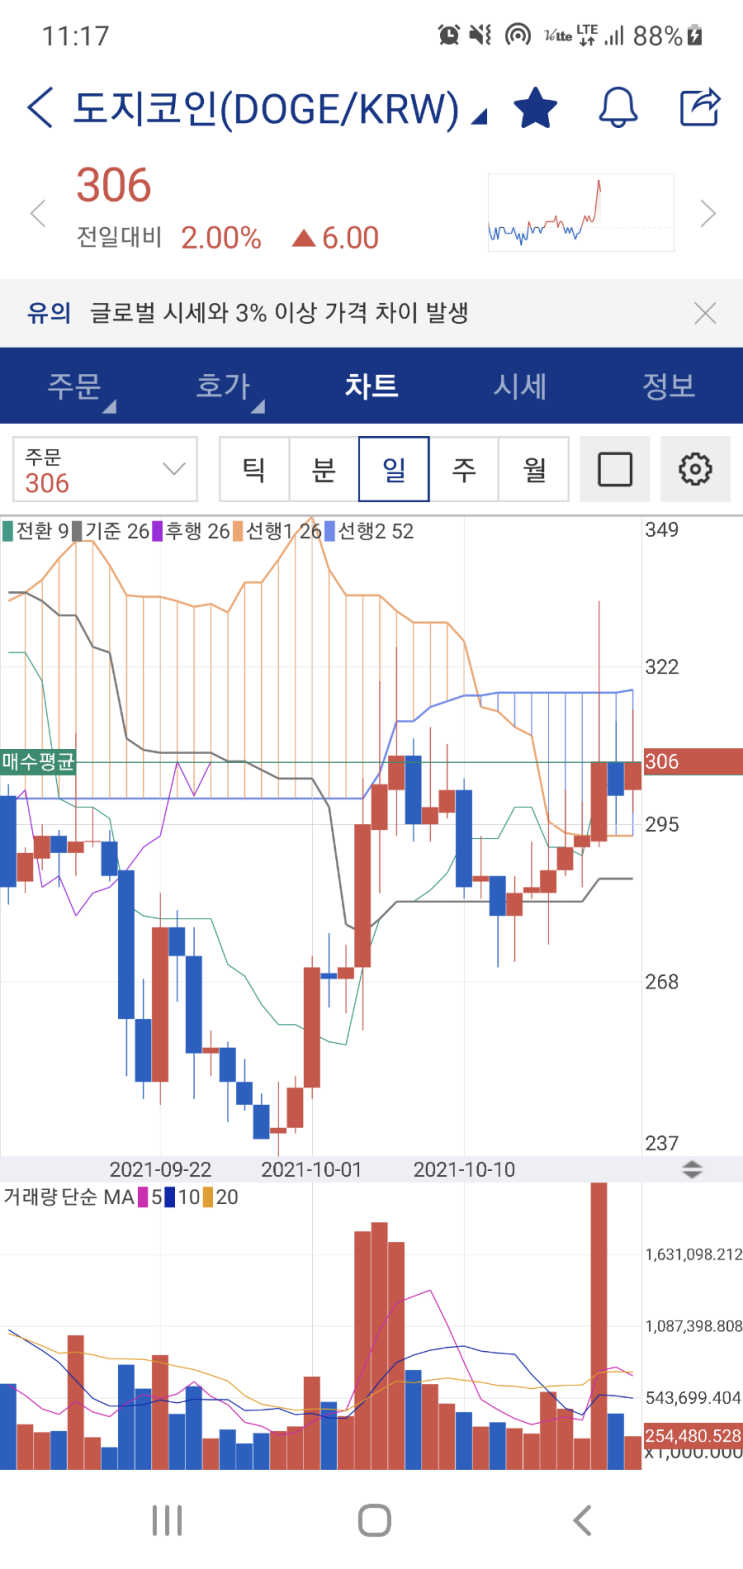Tap the current price 306 axis tag
The width and height of the screenshot is (743, 1569).
[x=692, y=762]
